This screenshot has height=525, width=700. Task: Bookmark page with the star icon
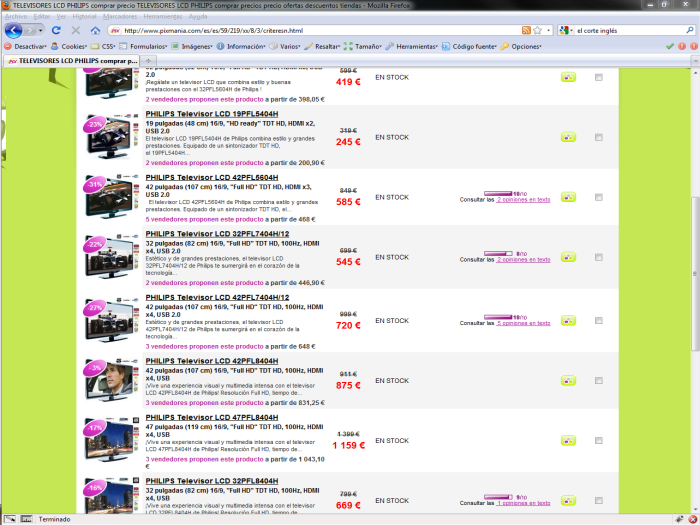click(x=538, y=30)
